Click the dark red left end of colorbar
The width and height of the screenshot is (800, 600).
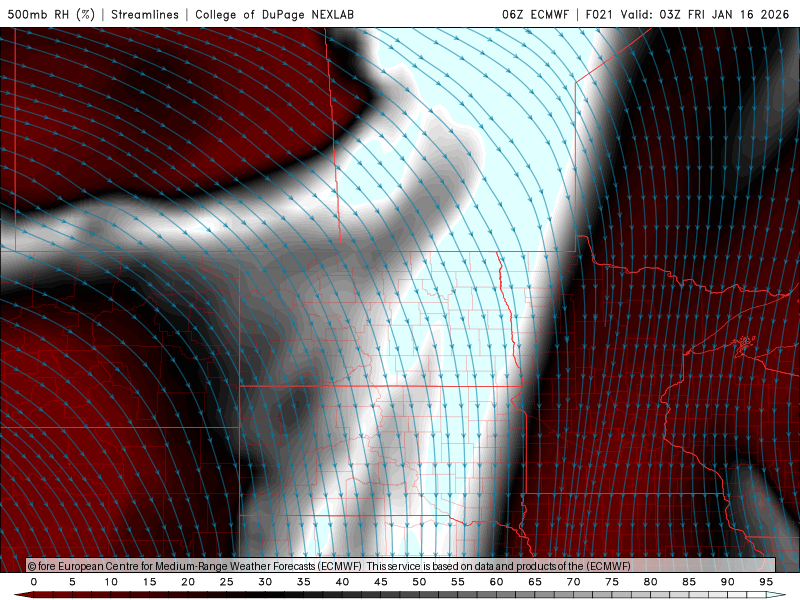[23, 595]
